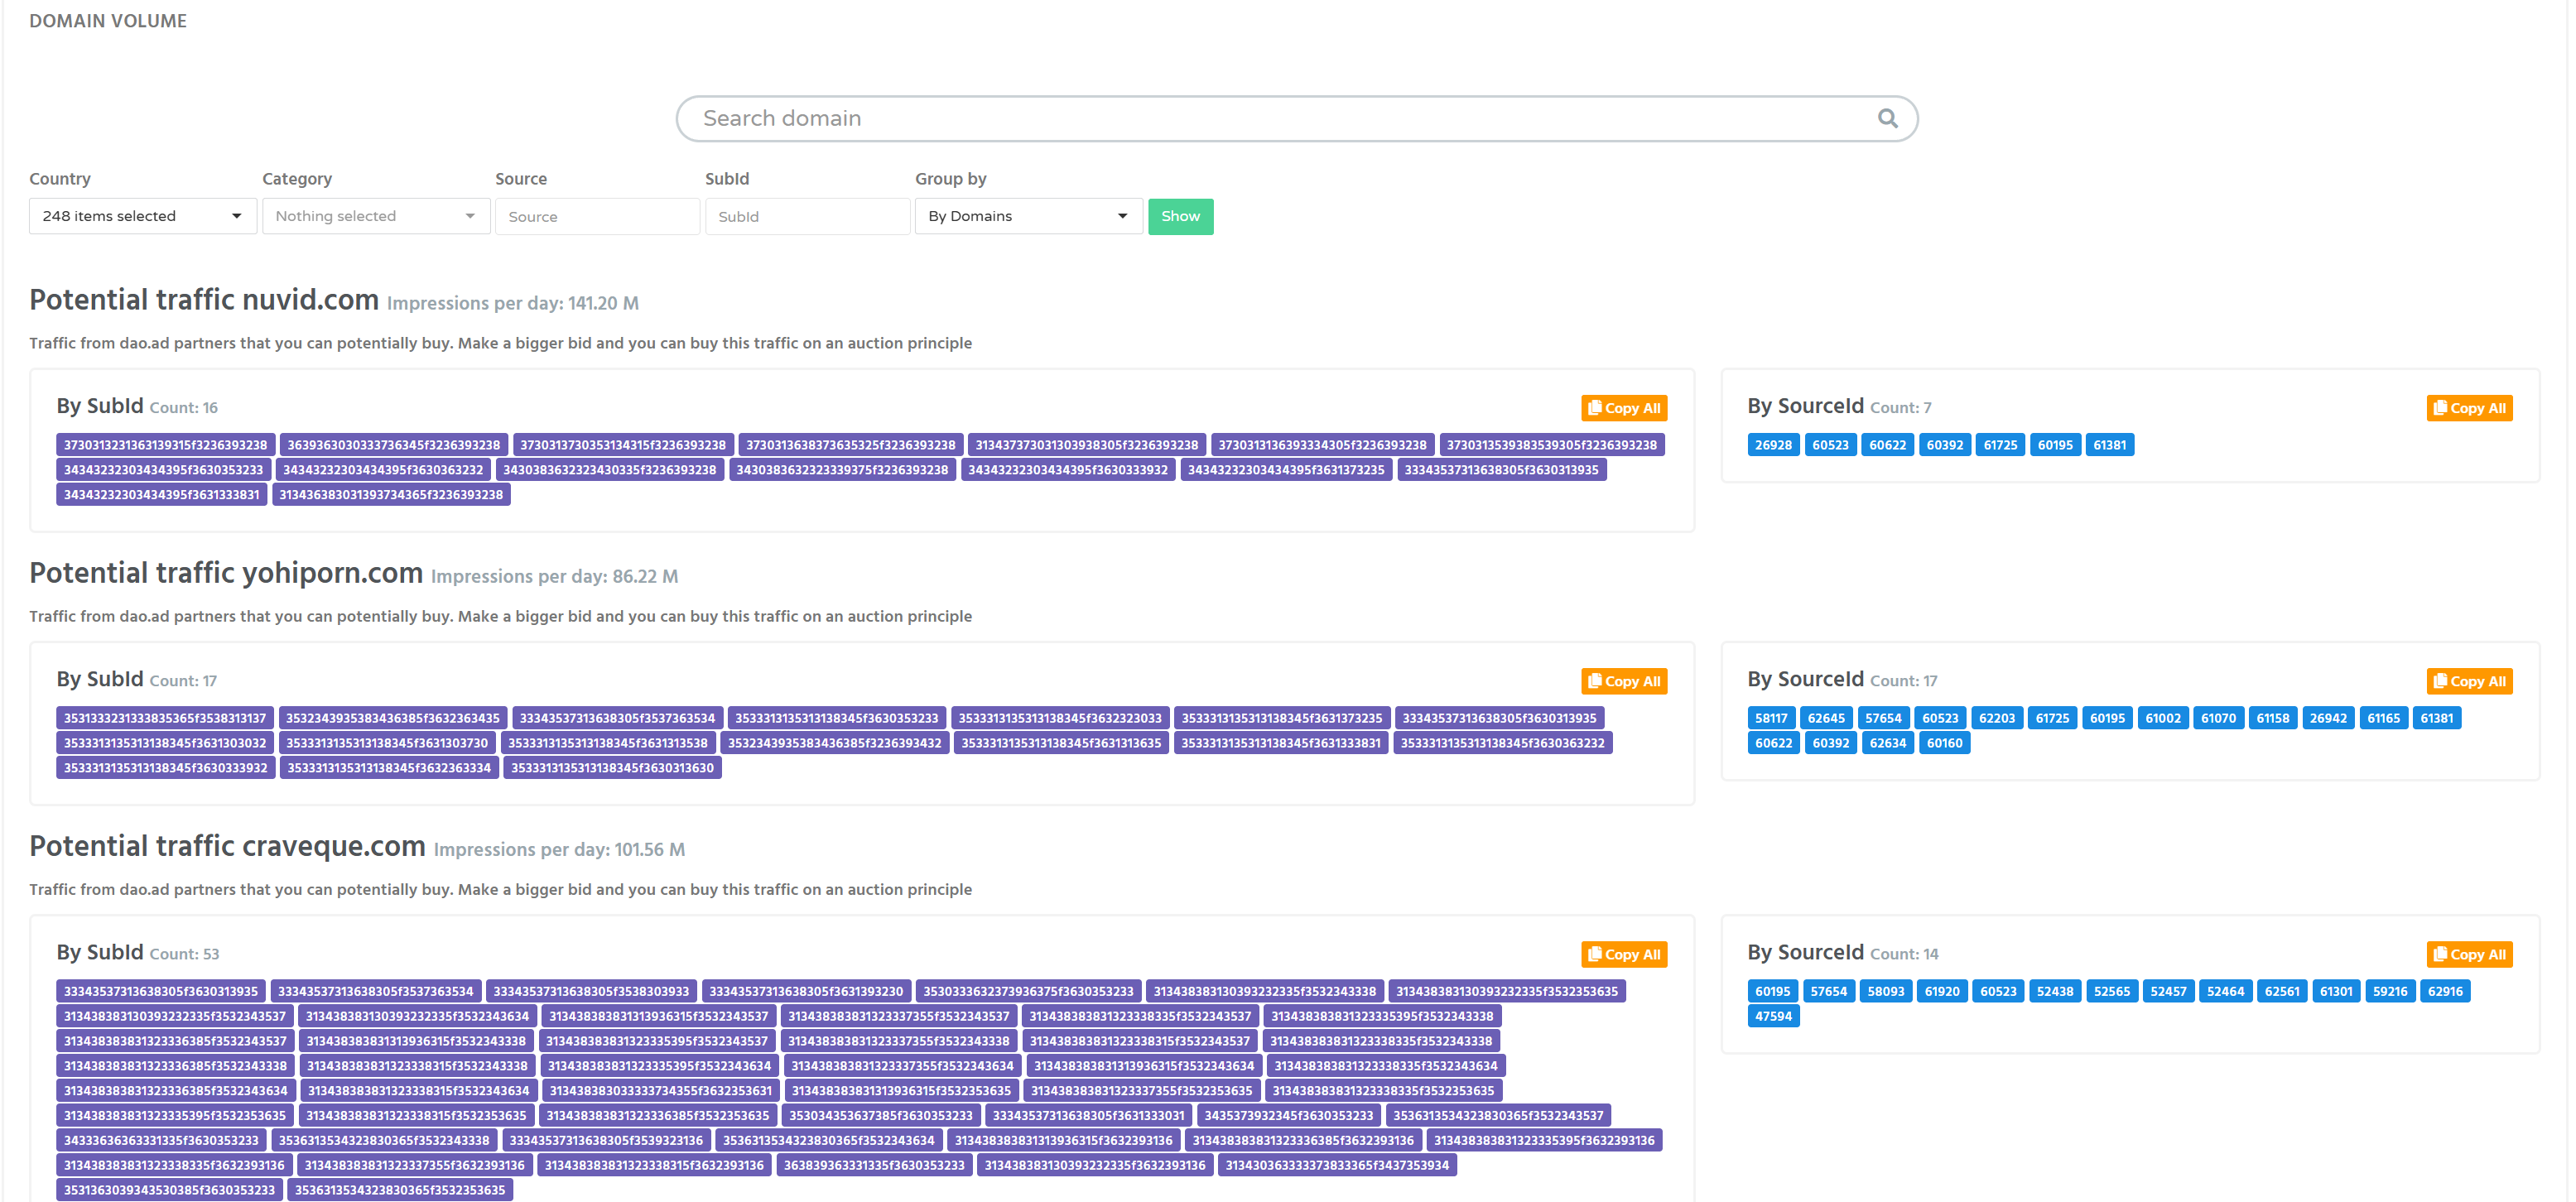
Task: Copy all SourceIds for craveque.com
Action: point(2469,954)
